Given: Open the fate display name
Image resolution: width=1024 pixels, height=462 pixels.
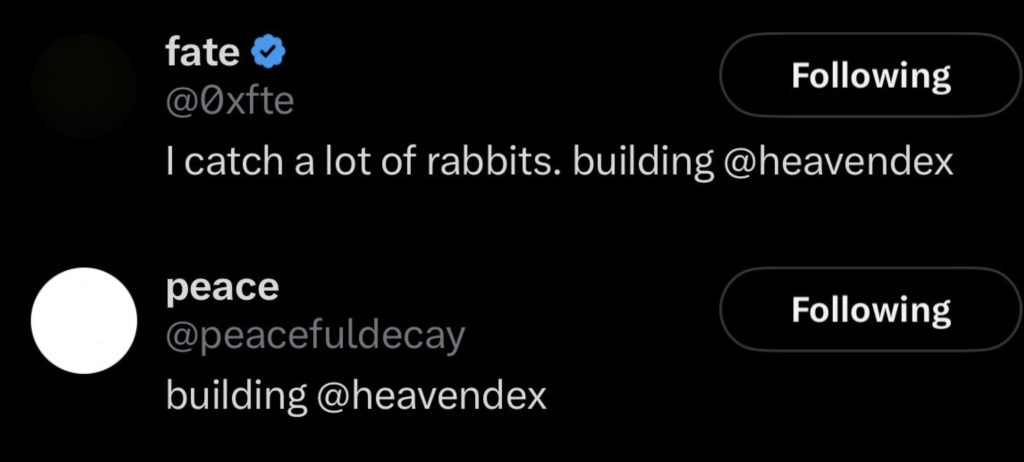Looking at the screenshot, I should [202, 52].
